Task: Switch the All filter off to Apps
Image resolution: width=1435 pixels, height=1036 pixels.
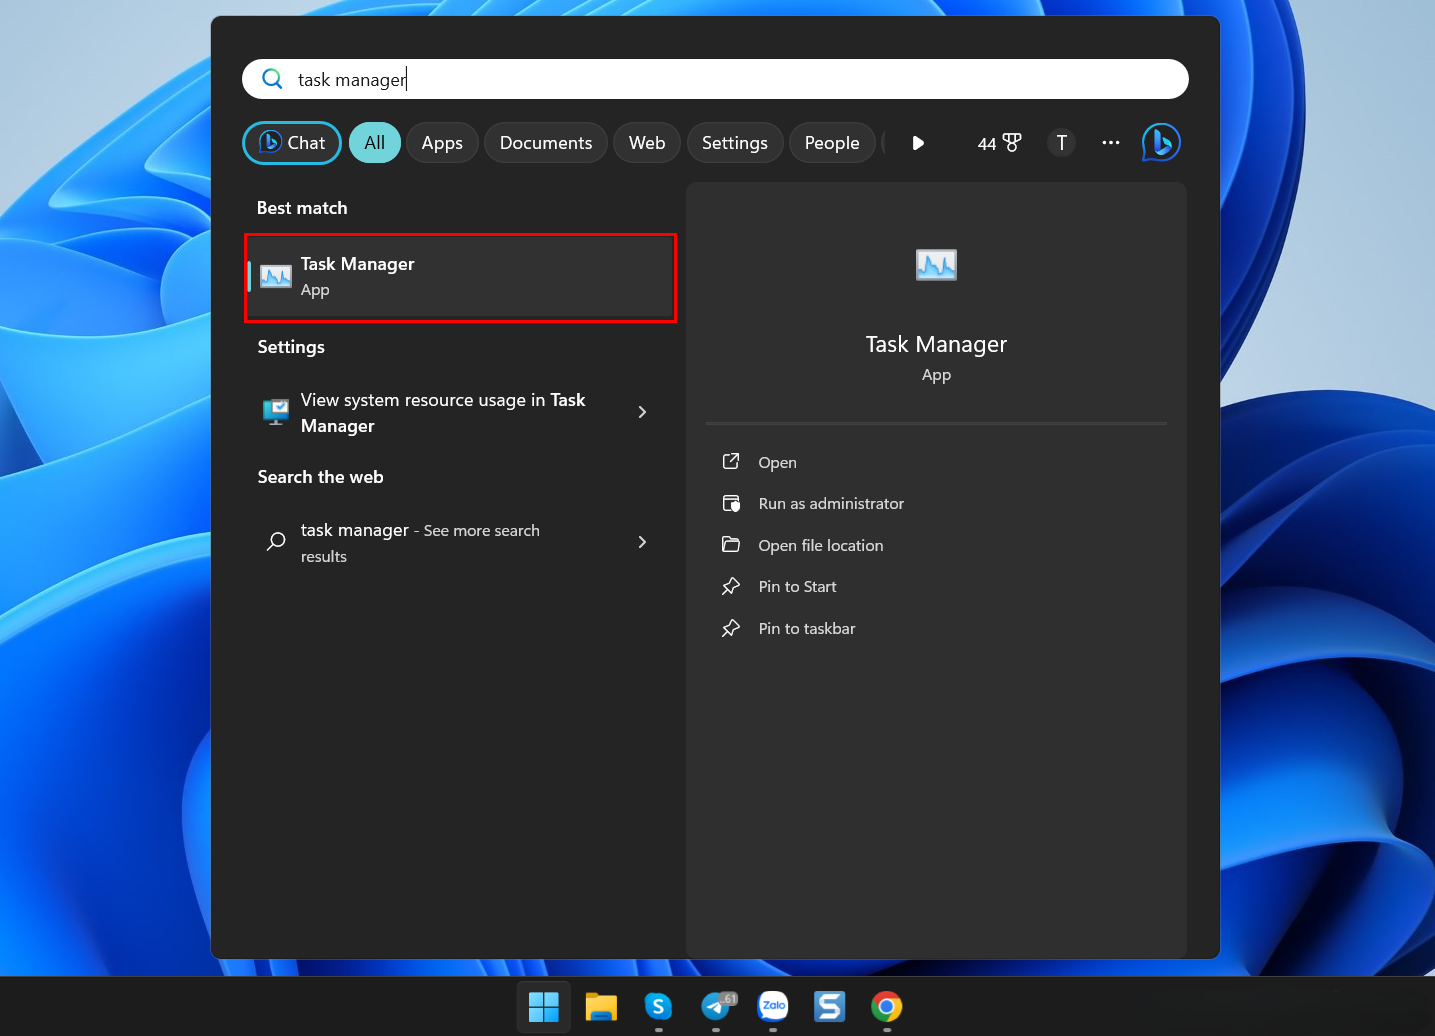Action: [442, 142]
